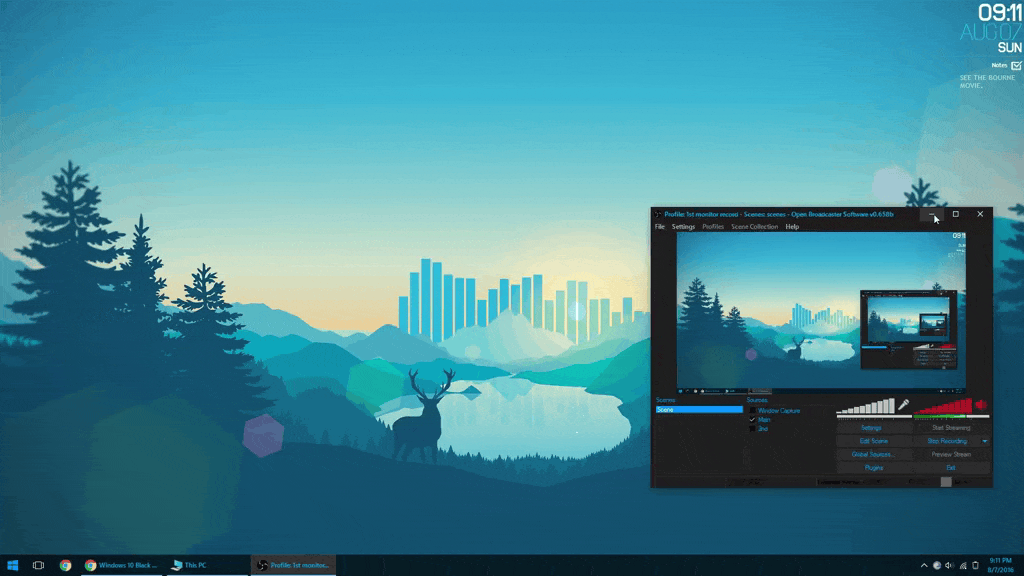The height and width of the screenshot is (576, 1024).
Task: Open the File menu in OBS
Action: pyautogui.click(x=659, y=227)
